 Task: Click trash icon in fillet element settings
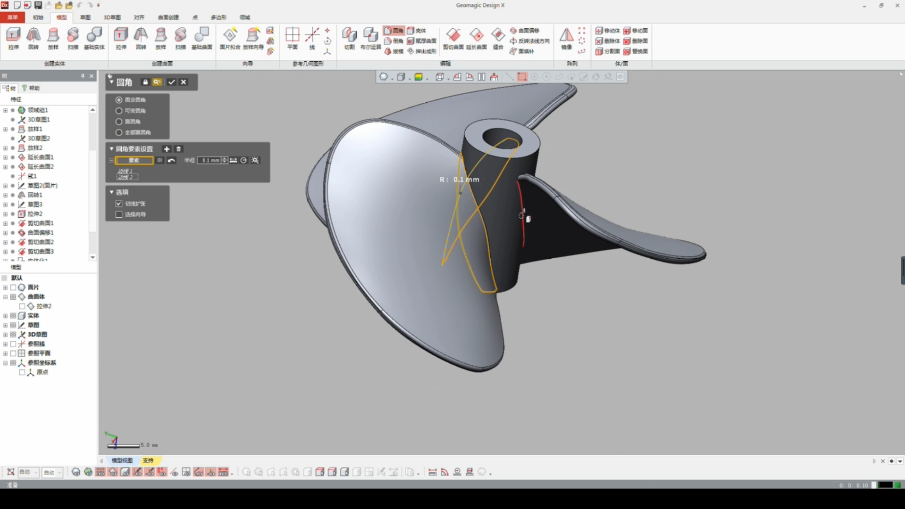[179, 149]
